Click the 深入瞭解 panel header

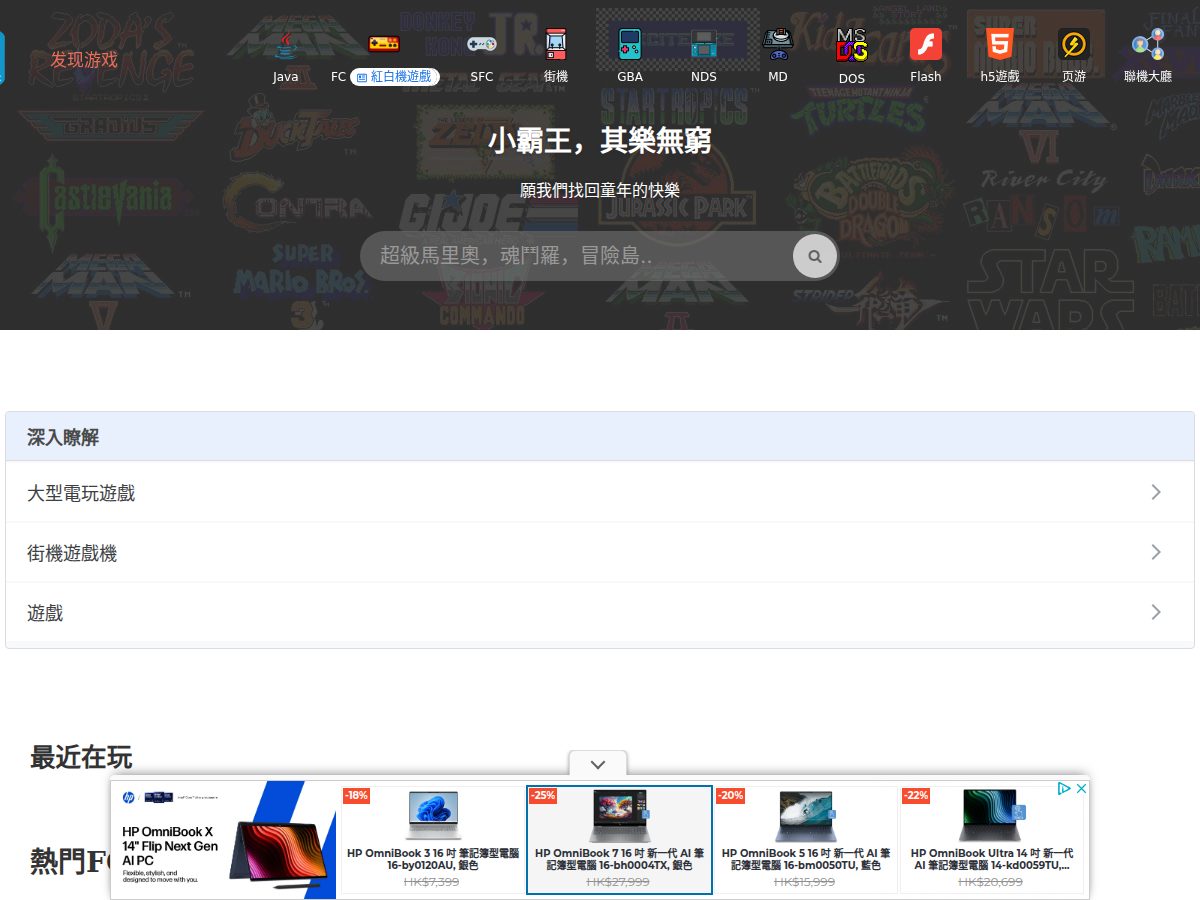(600, 437)
